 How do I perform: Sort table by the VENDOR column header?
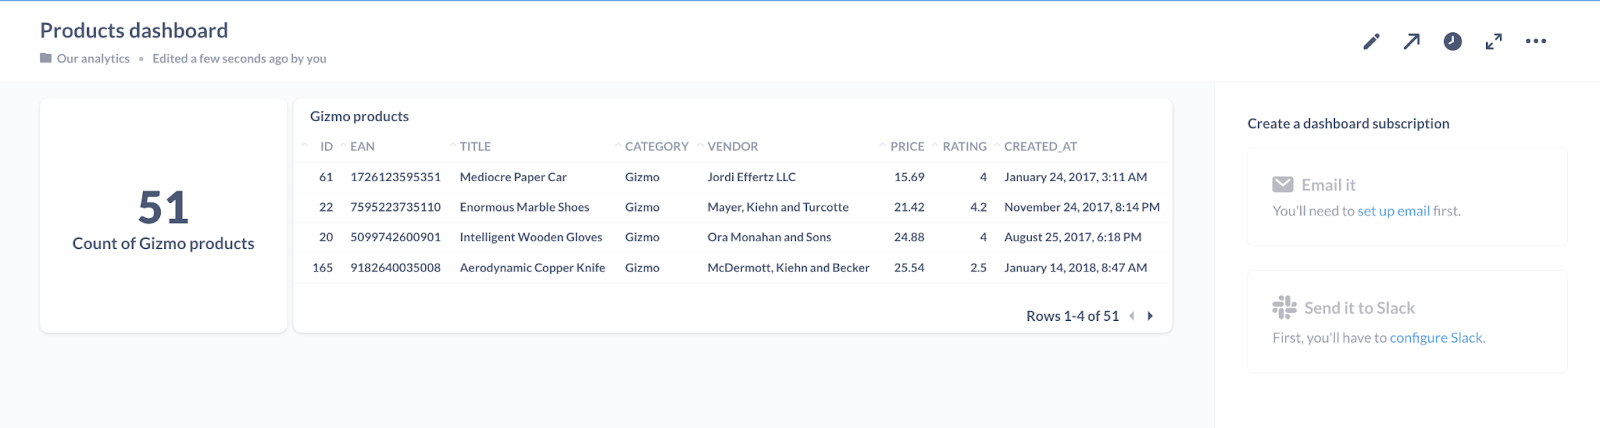point(732,146)
